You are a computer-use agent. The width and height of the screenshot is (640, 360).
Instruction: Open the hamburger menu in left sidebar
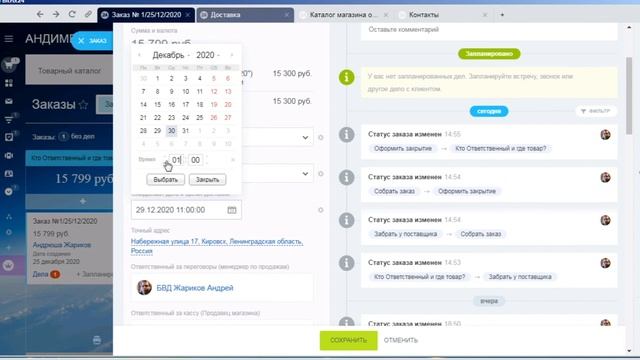point(9,39)
